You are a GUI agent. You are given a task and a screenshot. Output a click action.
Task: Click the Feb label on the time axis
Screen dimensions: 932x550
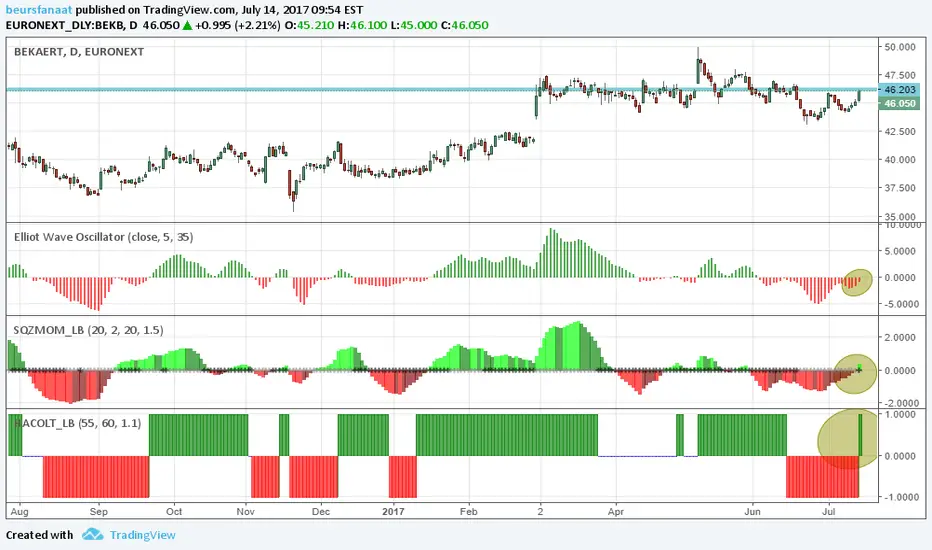pos(468,511)
